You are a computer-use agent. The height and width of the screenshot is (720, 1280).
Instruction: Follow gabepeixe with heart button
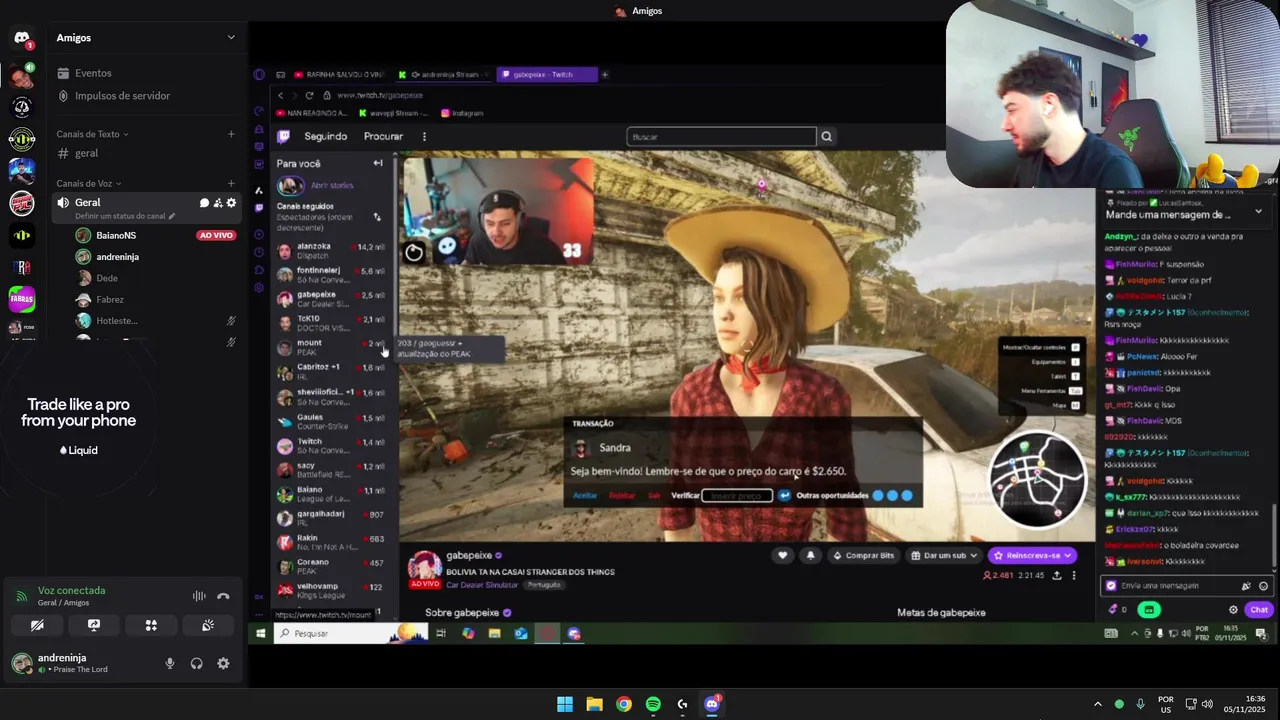point(783,555)
